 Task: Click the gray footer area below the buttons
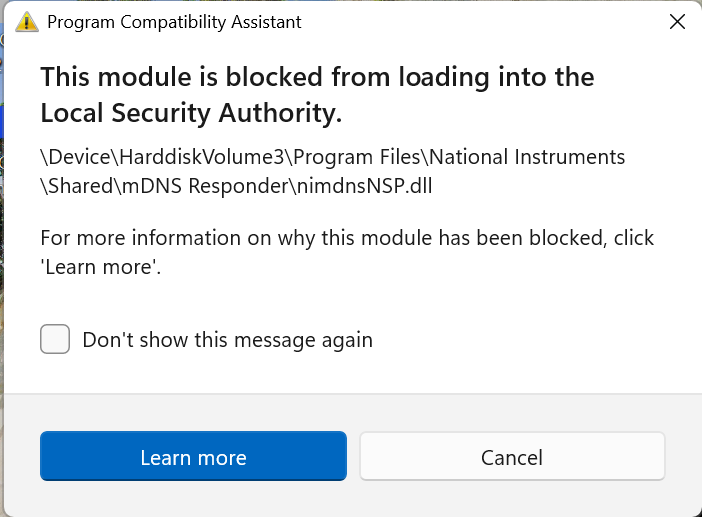coord(350,500)
